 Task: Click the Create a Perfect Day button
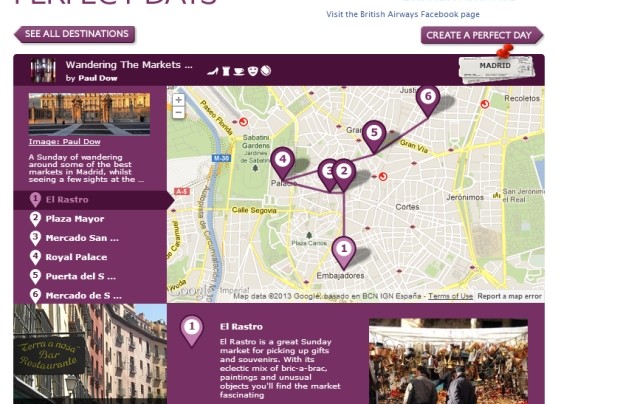point(481,35)
